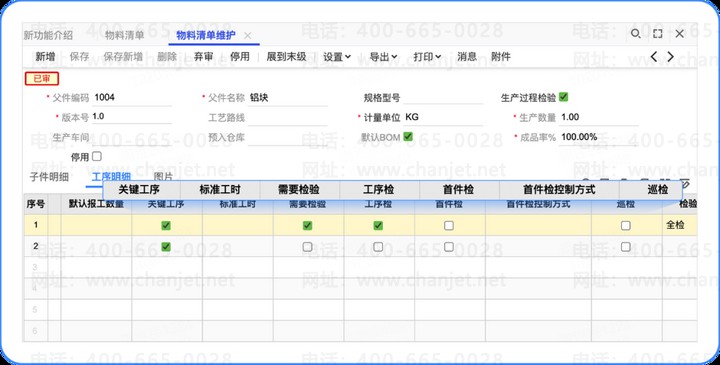Open the 图片 tab

163,177
